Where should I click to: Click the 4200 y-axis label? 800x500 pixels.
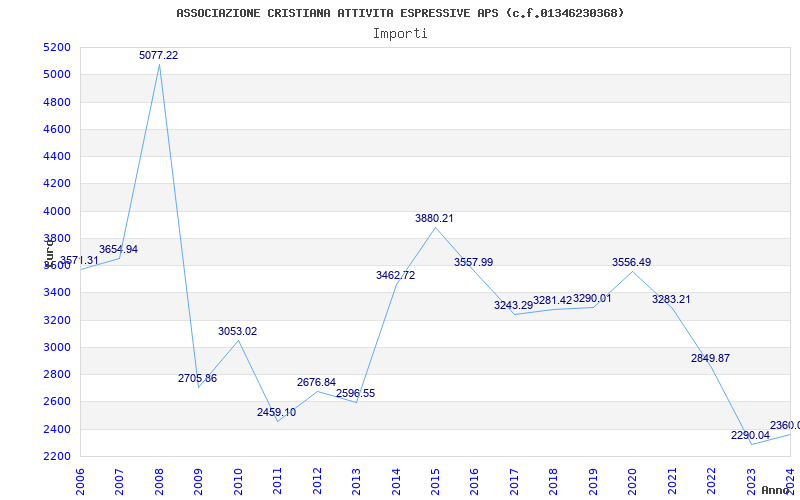[x=57, y=184]
